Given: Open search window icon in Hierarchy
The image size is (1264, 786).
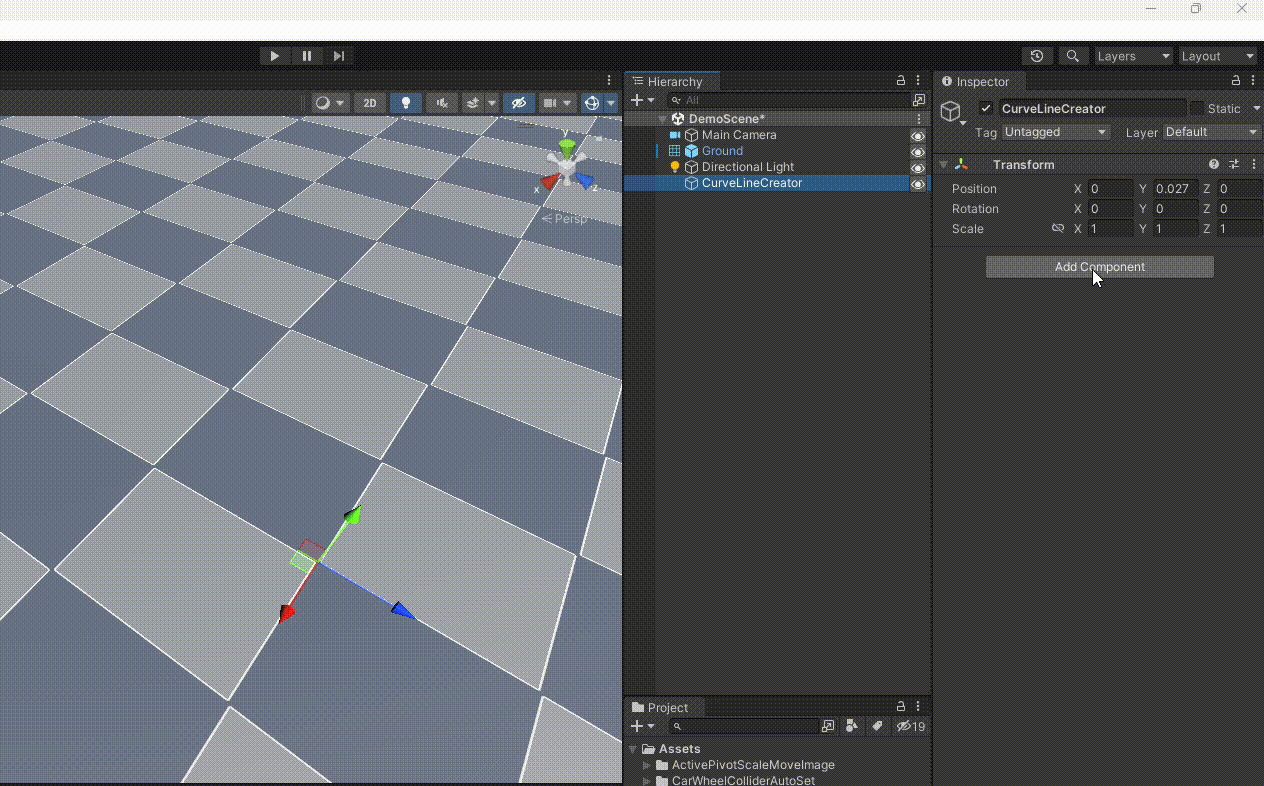Looking at the screenshot, I should (919, 100).
